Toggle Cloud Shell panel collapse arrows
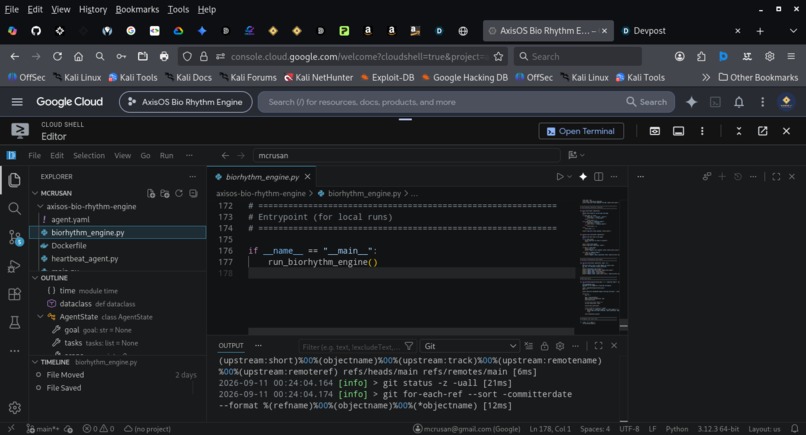The image size is (806, 435). click(739, 131)
